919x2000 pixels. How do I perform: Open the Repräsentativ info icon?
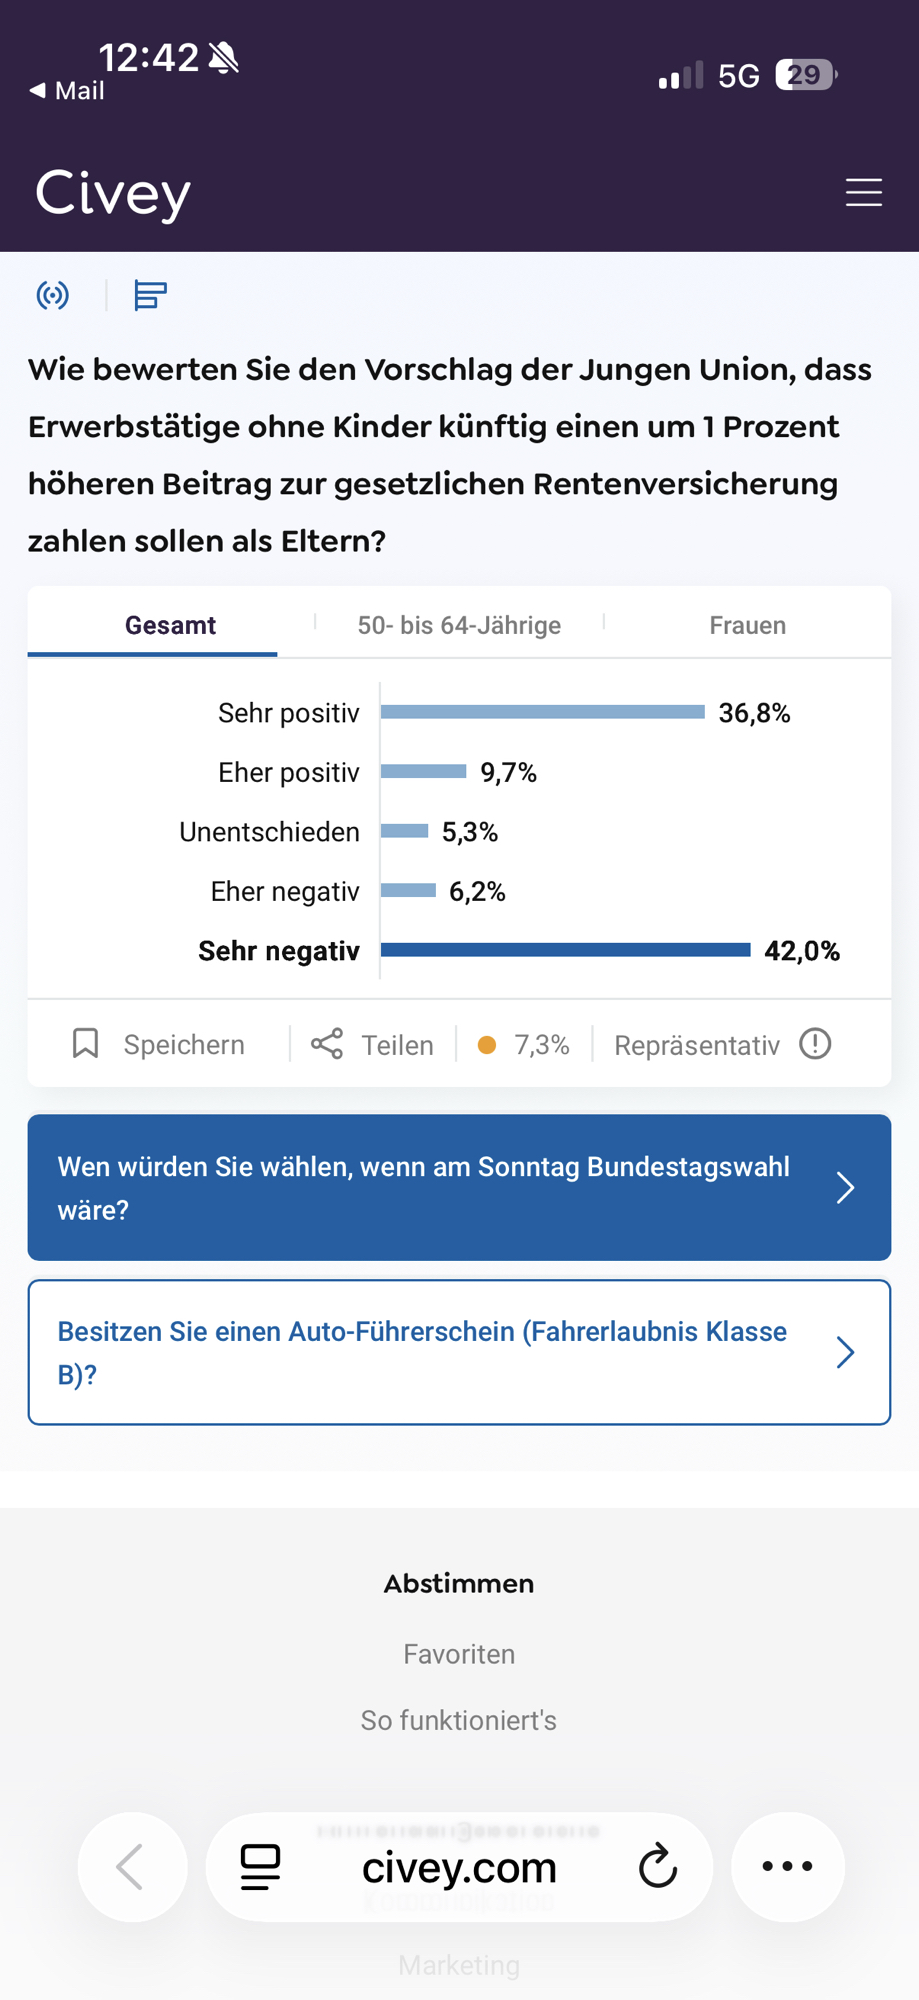click(815, 1044)
